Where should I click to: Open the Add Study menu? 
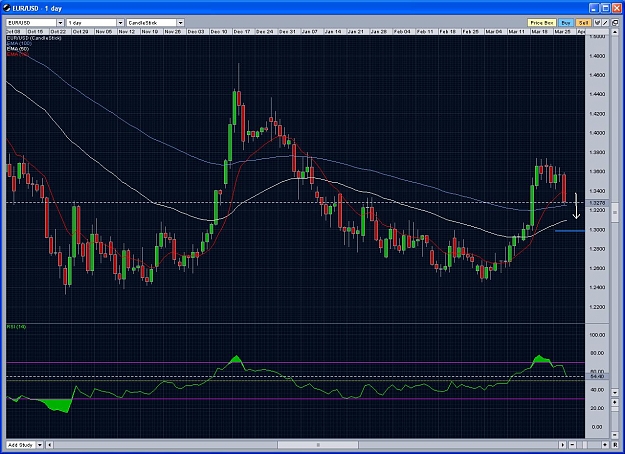click(x=21, y=445)
